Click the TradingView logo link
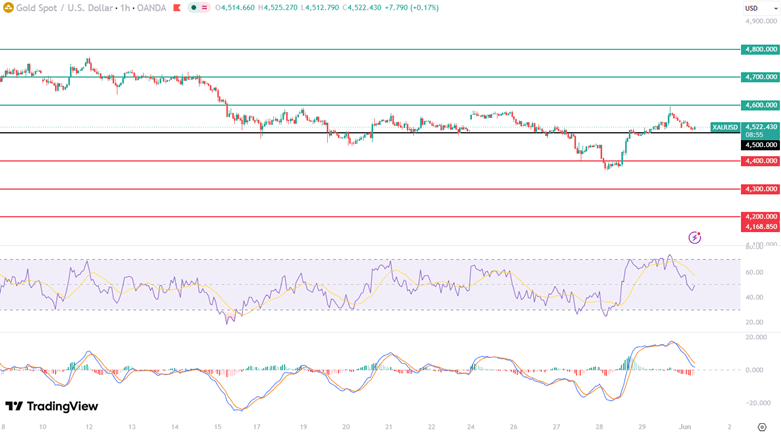 click(52, 406)
